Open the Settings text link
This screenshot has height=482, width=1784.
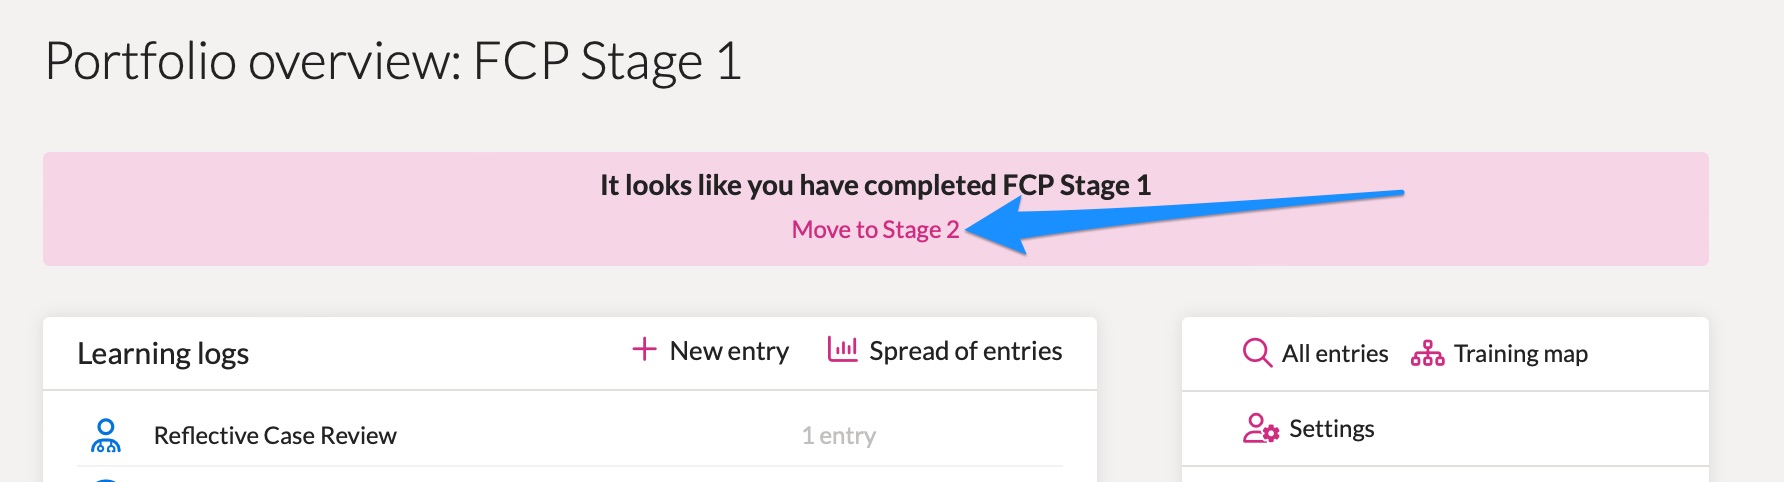click(1331, 429)
